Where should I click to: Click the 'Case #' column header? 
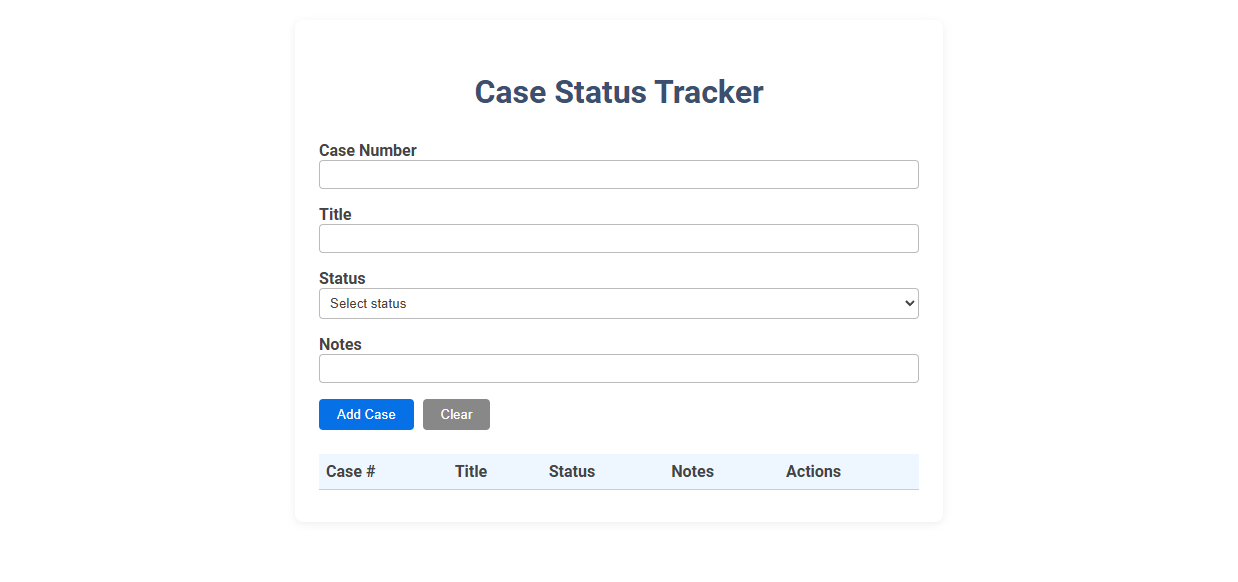(350, 471)
